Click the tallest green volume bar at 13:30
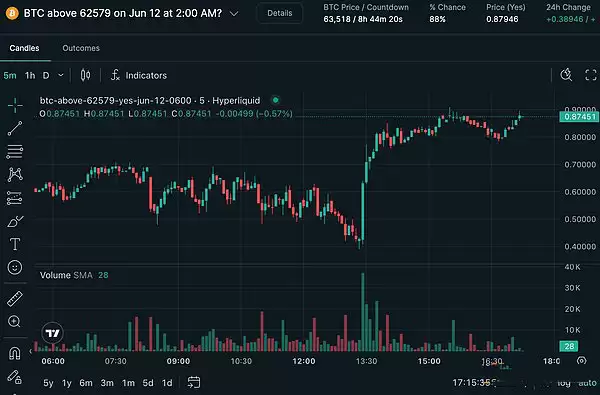 point(363,312)
